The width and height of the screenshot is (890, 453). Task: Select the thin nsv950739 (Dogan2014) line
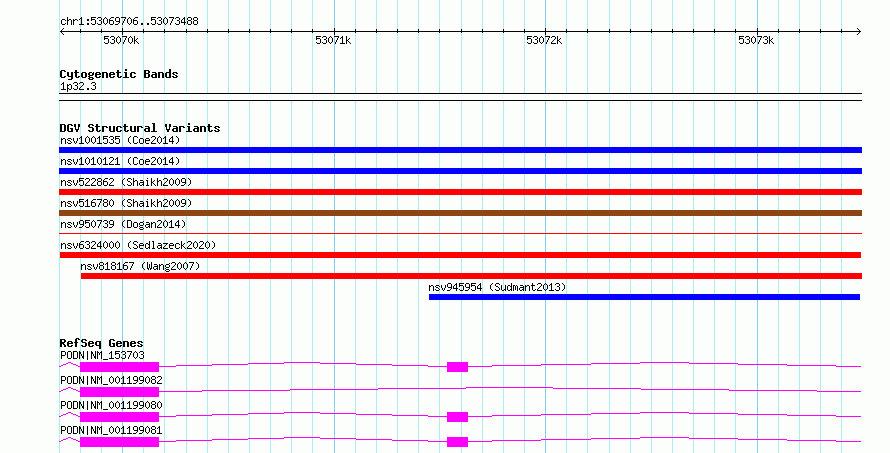point(460,233)
